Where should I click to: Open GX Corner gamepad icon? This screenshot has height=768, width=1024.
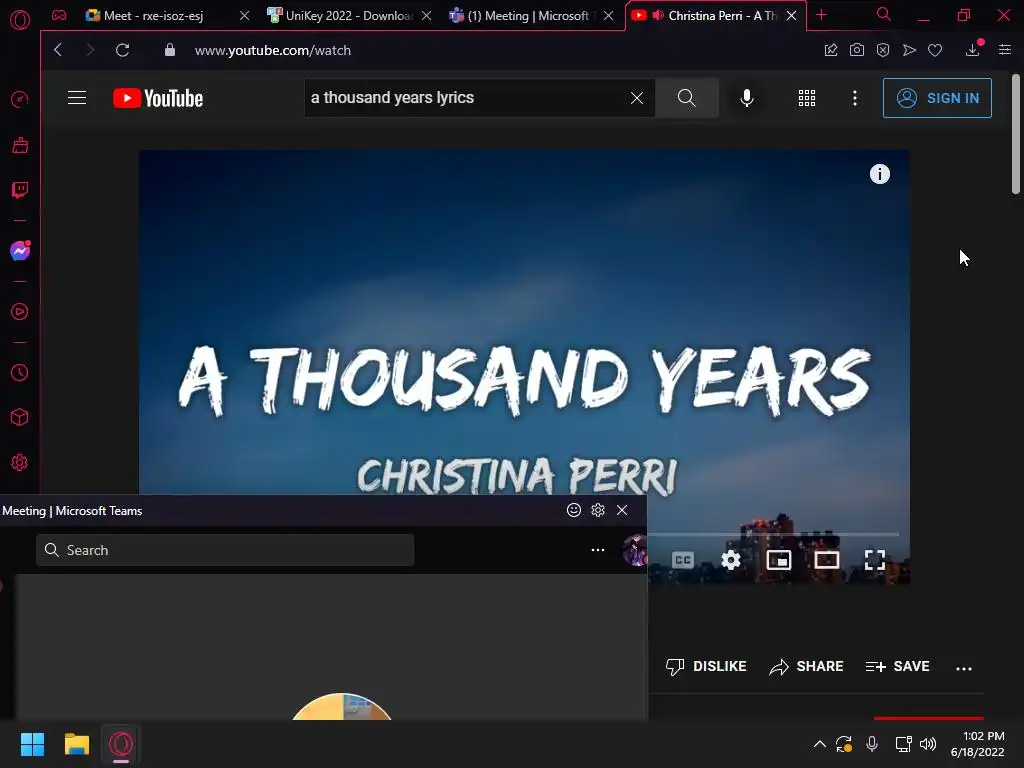tap(59, 15)
